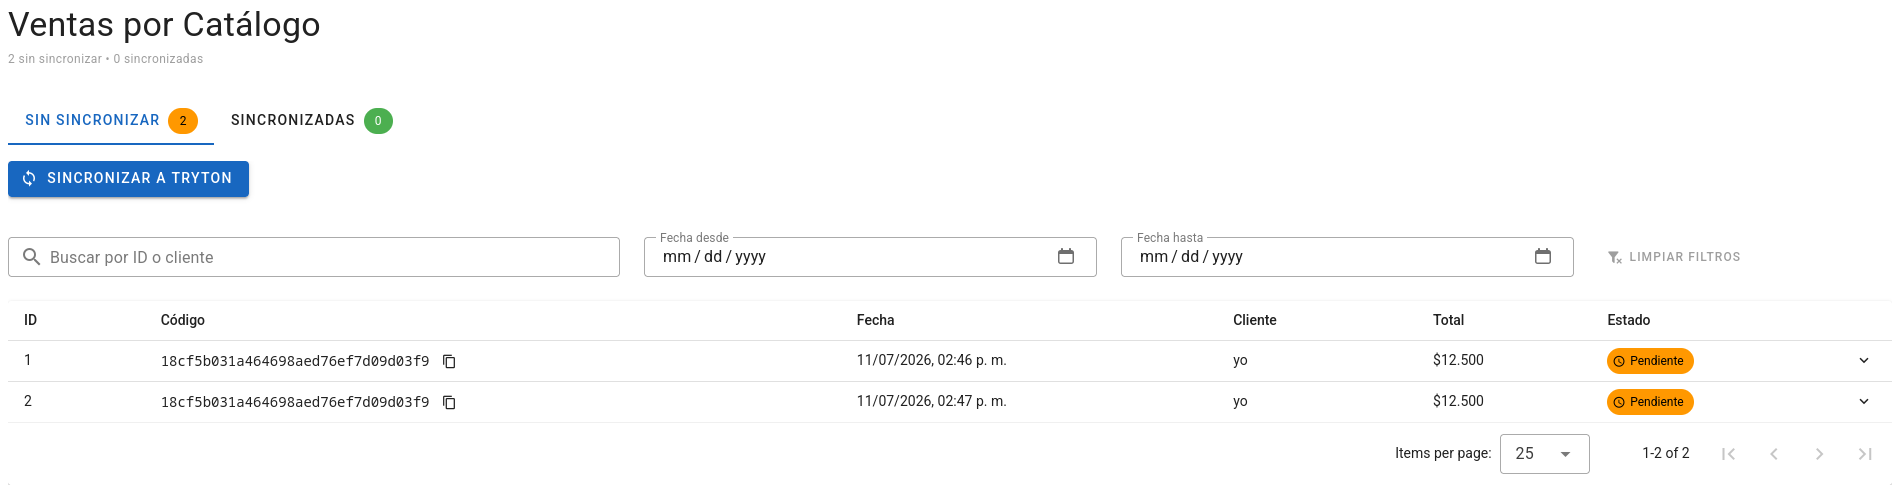
Task: Click the Fecha desde date field
Action: [870, 257]
